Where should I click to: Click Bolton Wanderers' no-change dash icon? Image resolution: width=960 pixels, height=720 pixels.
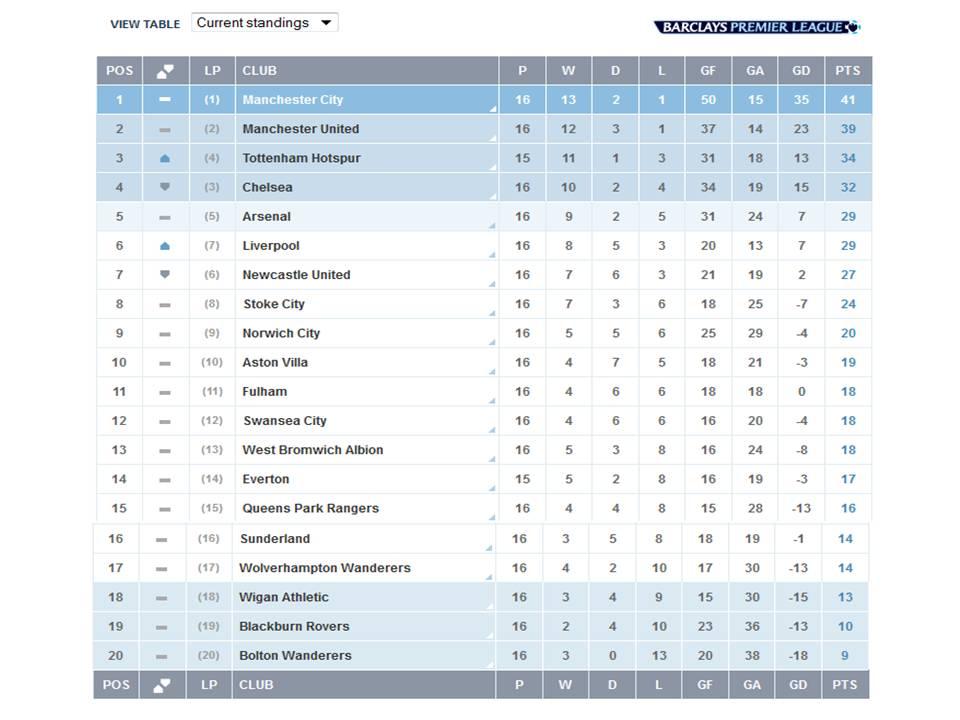[x=162, y=656]
